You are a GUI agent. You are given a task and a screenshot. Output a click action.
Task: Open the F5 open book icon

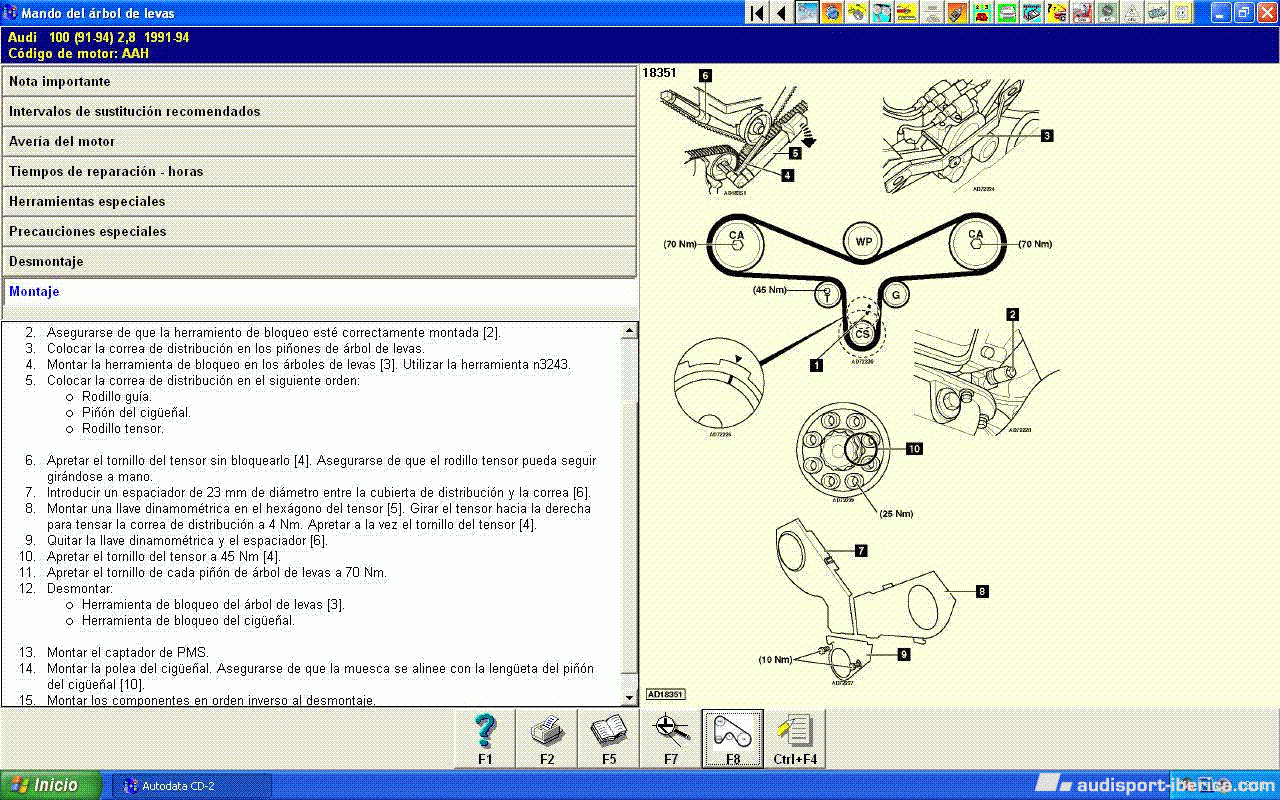[x=609, y=739]
